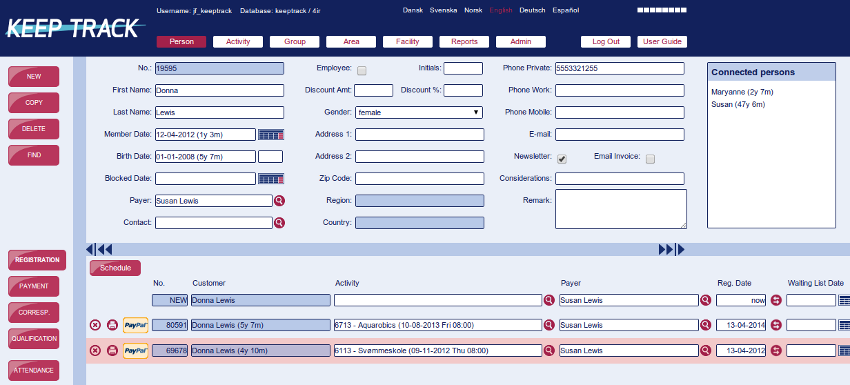
Task: Click the Phone Private field
Action: click(x=620, y=68)
